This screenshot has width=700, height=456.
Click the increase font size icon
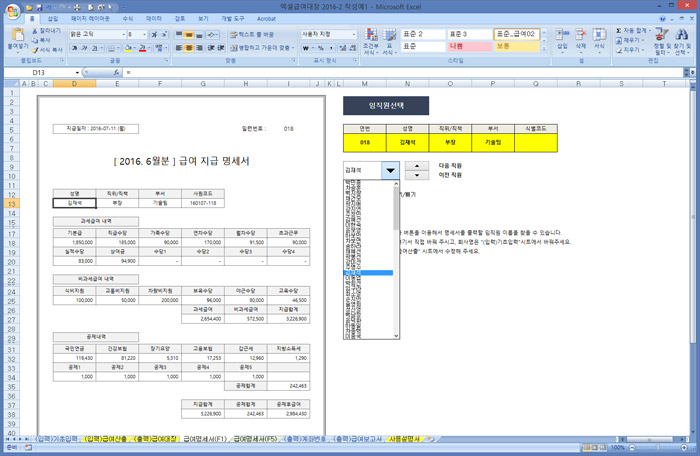coord(154,34)
